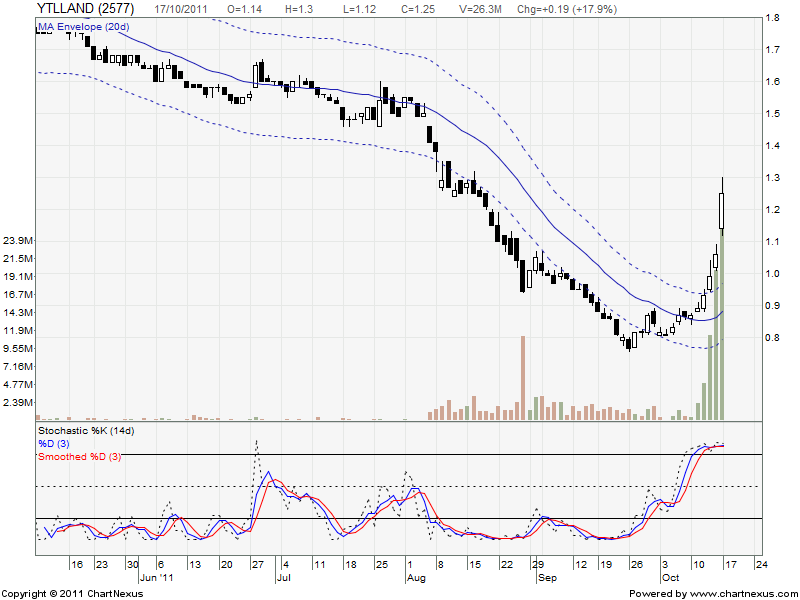Click the latest tall white candlestick

click(722, 212)
